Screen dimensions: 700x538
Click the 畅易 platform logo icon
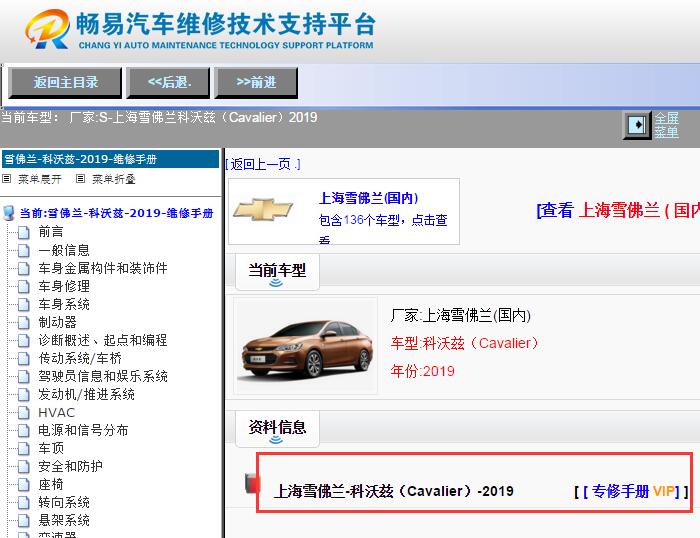tap(48, 29)
